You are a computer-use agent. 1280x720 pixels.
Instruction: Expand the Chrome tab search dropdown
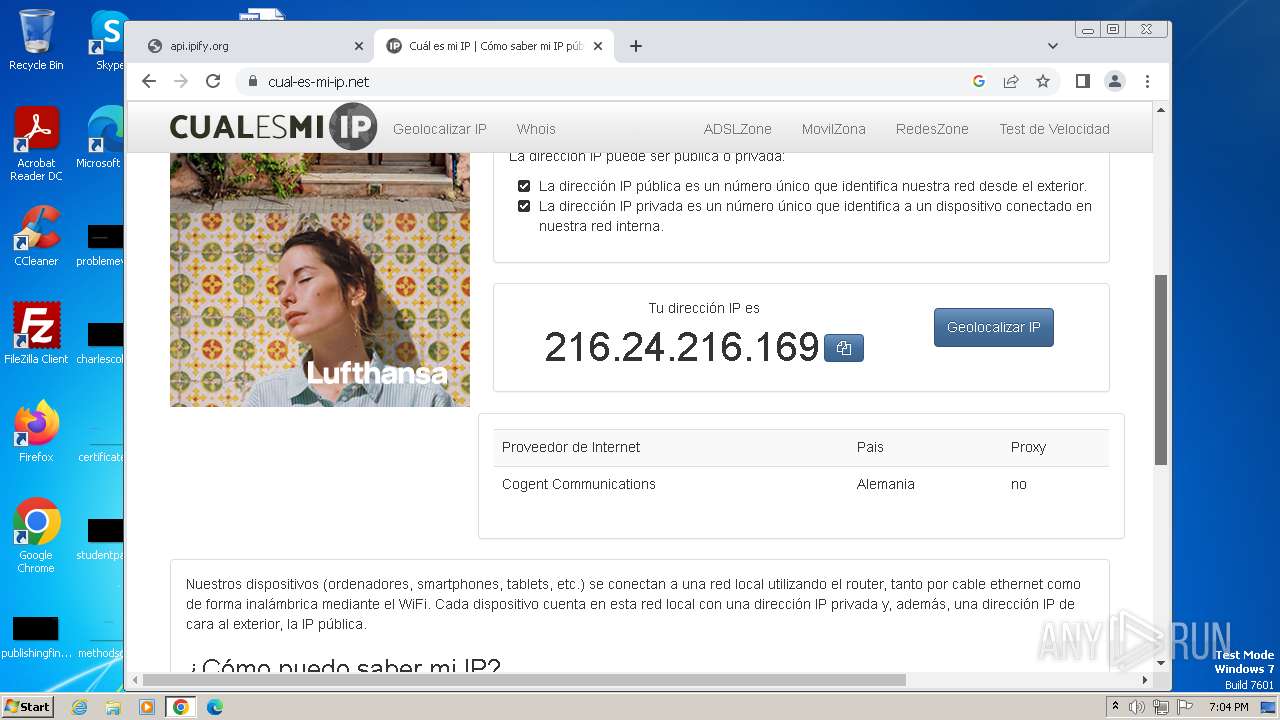(1053, 46)
